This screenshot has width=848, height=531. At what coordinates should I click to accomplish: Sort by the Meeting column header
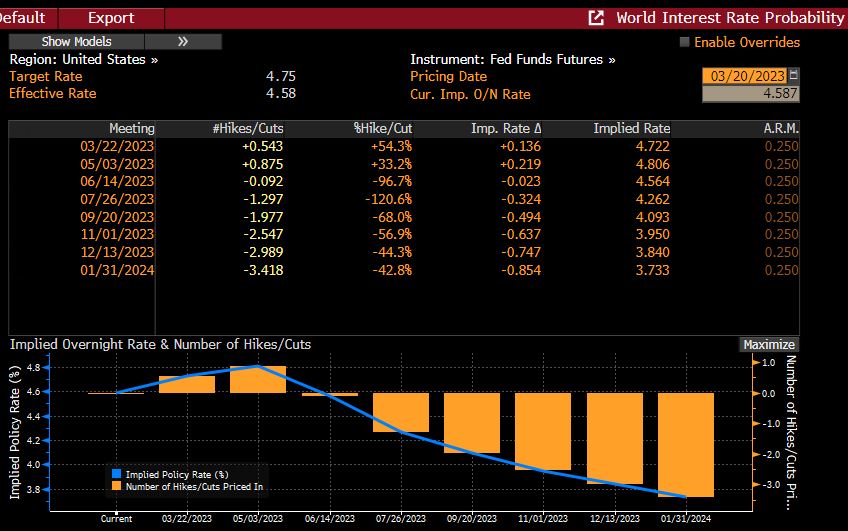[131, 129]
